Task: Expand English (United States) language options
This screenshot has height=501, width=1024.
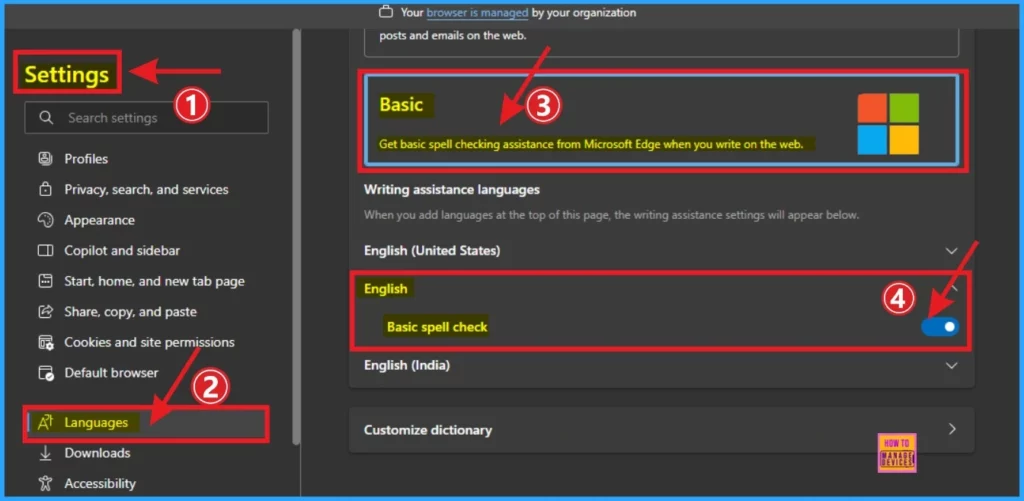Action: point(952,251)
